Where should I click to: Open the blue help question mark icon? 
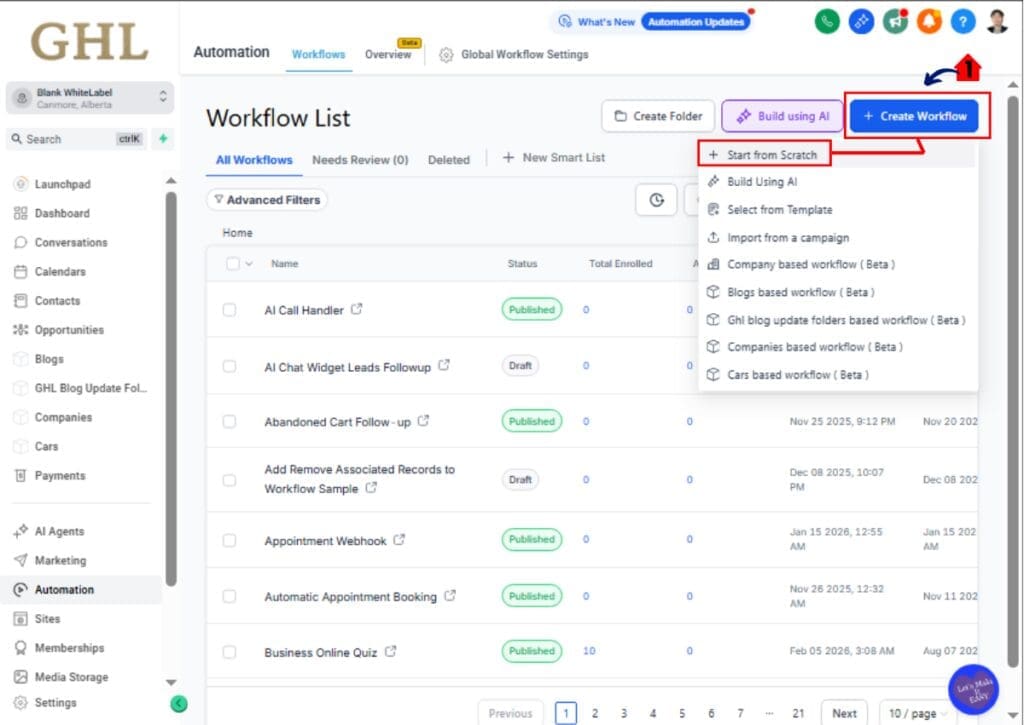click(963, 22)
